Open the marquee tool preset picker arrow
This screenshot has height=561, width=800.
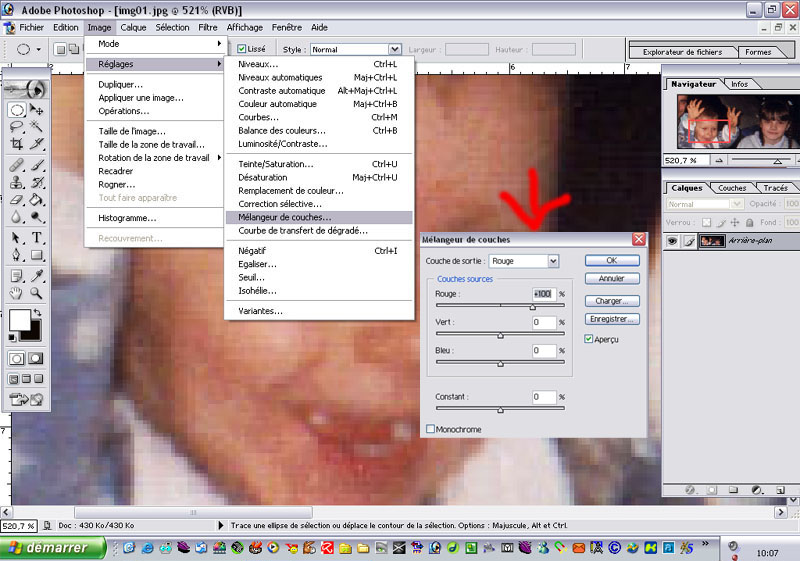(39, 49)
